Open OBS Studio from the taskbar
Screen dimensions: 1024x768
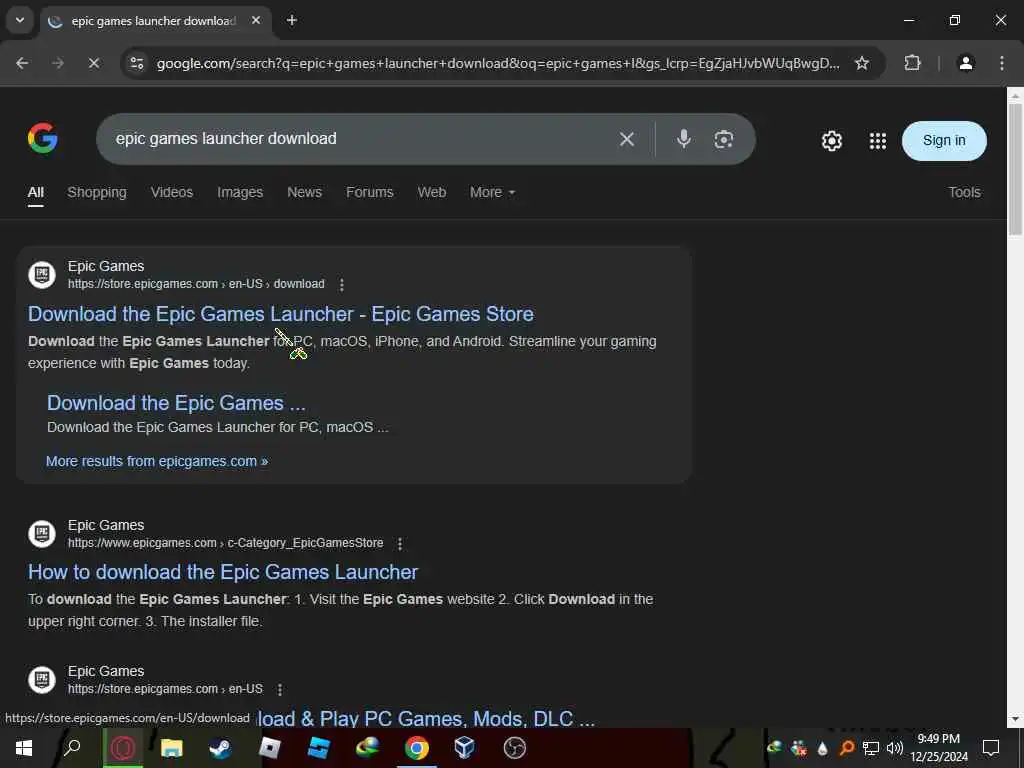tap(515, 748)
